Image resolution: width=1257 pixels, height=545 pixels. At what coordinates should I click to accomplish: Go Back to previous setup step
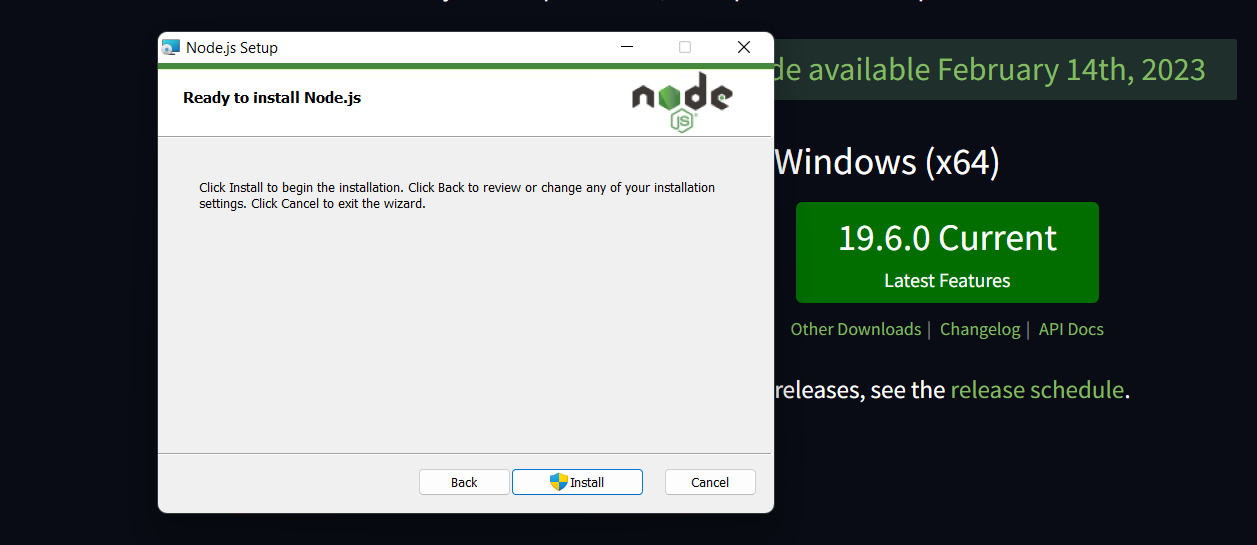click(464, 482)
